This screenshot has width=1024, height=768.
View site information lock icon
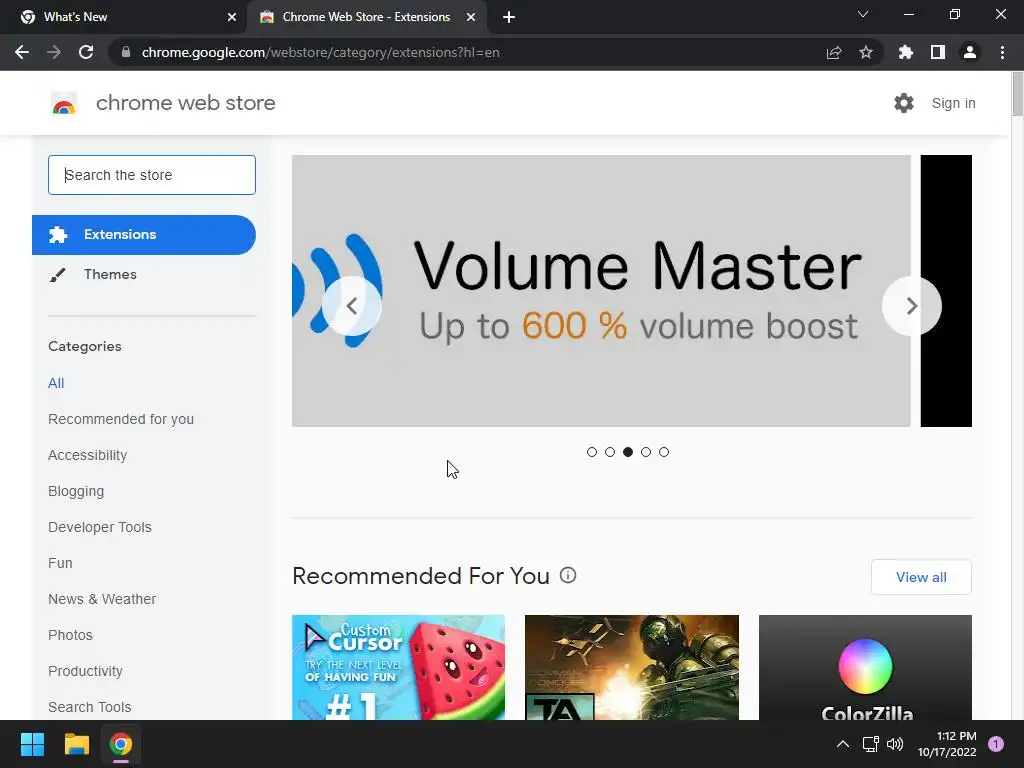[126, 52]
